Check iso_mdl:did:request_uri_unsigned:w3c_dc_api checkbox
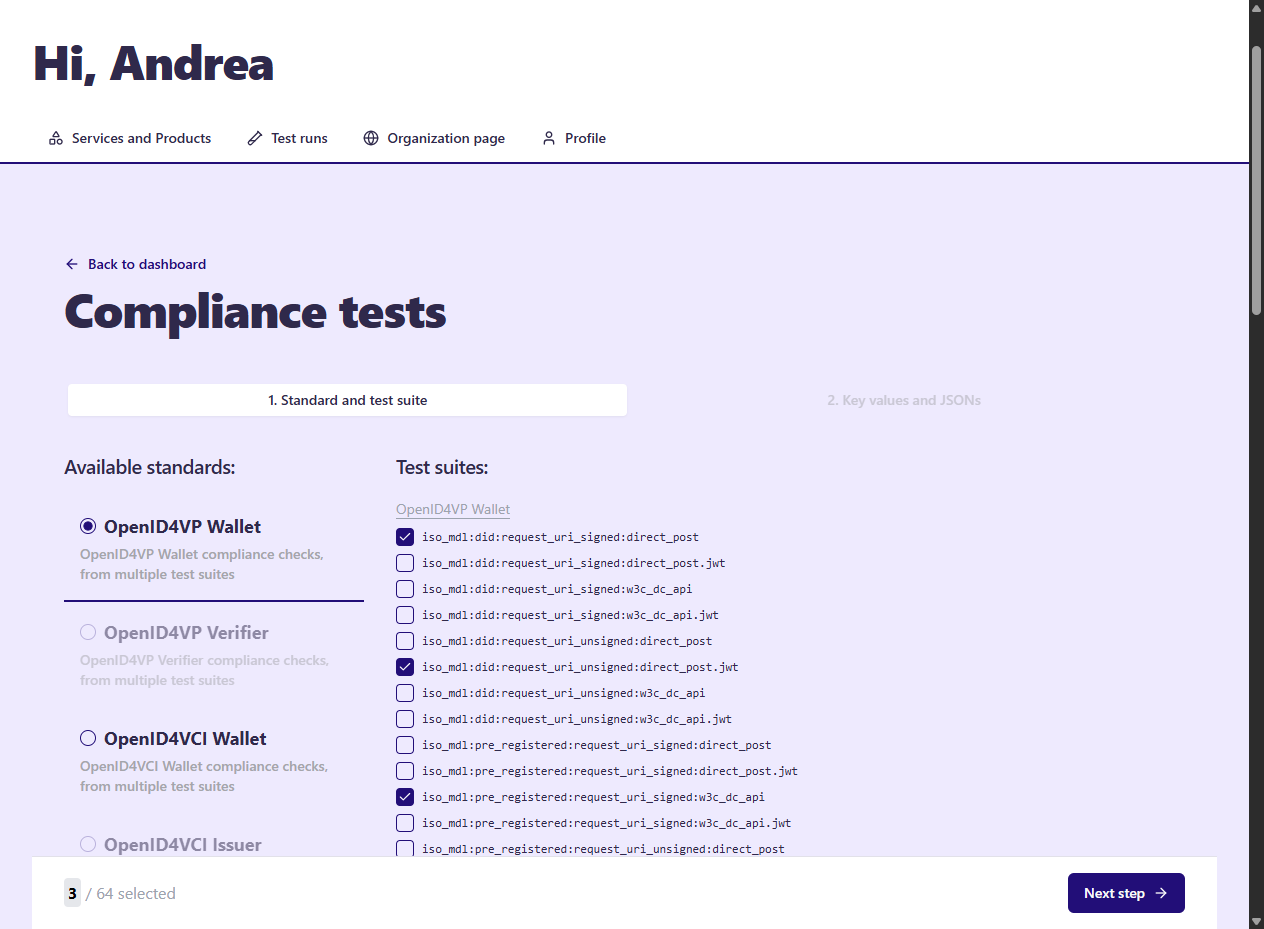Viewport: 1264px width, 929px height. (x=405, y=693)
